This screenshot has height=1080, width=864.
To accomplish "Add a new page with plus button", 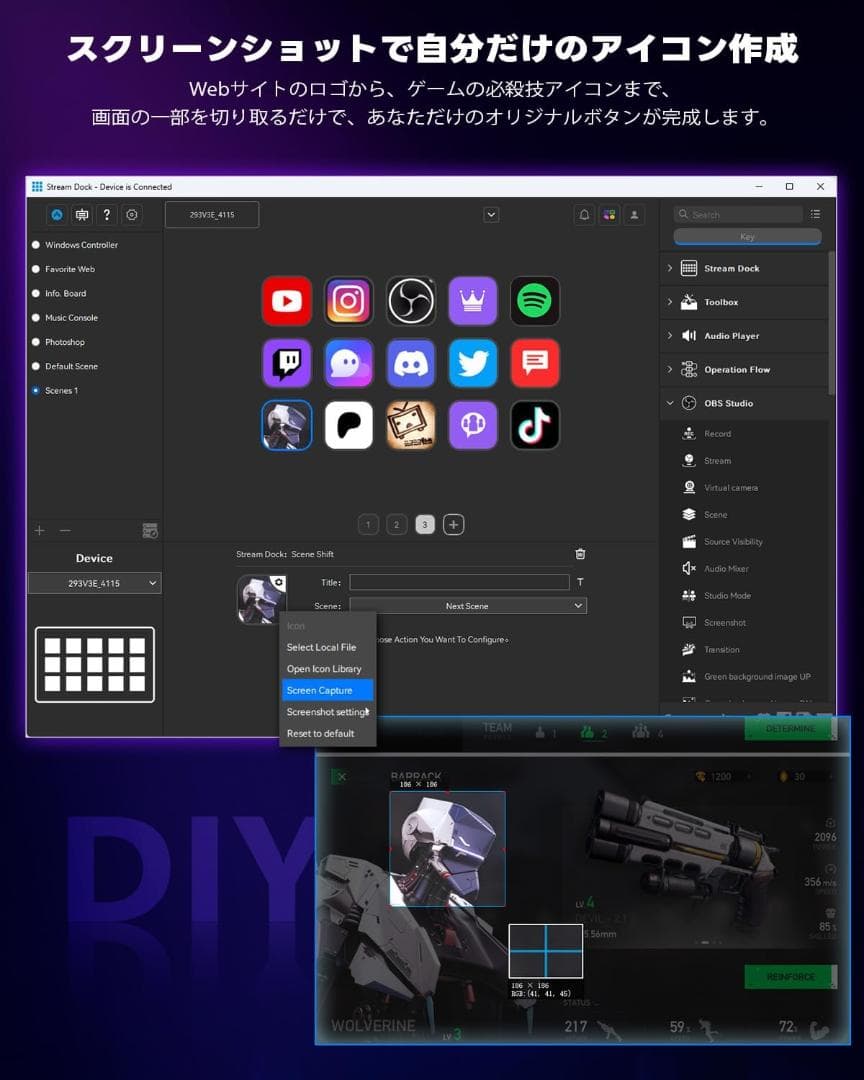I will (x=453, y=525).
